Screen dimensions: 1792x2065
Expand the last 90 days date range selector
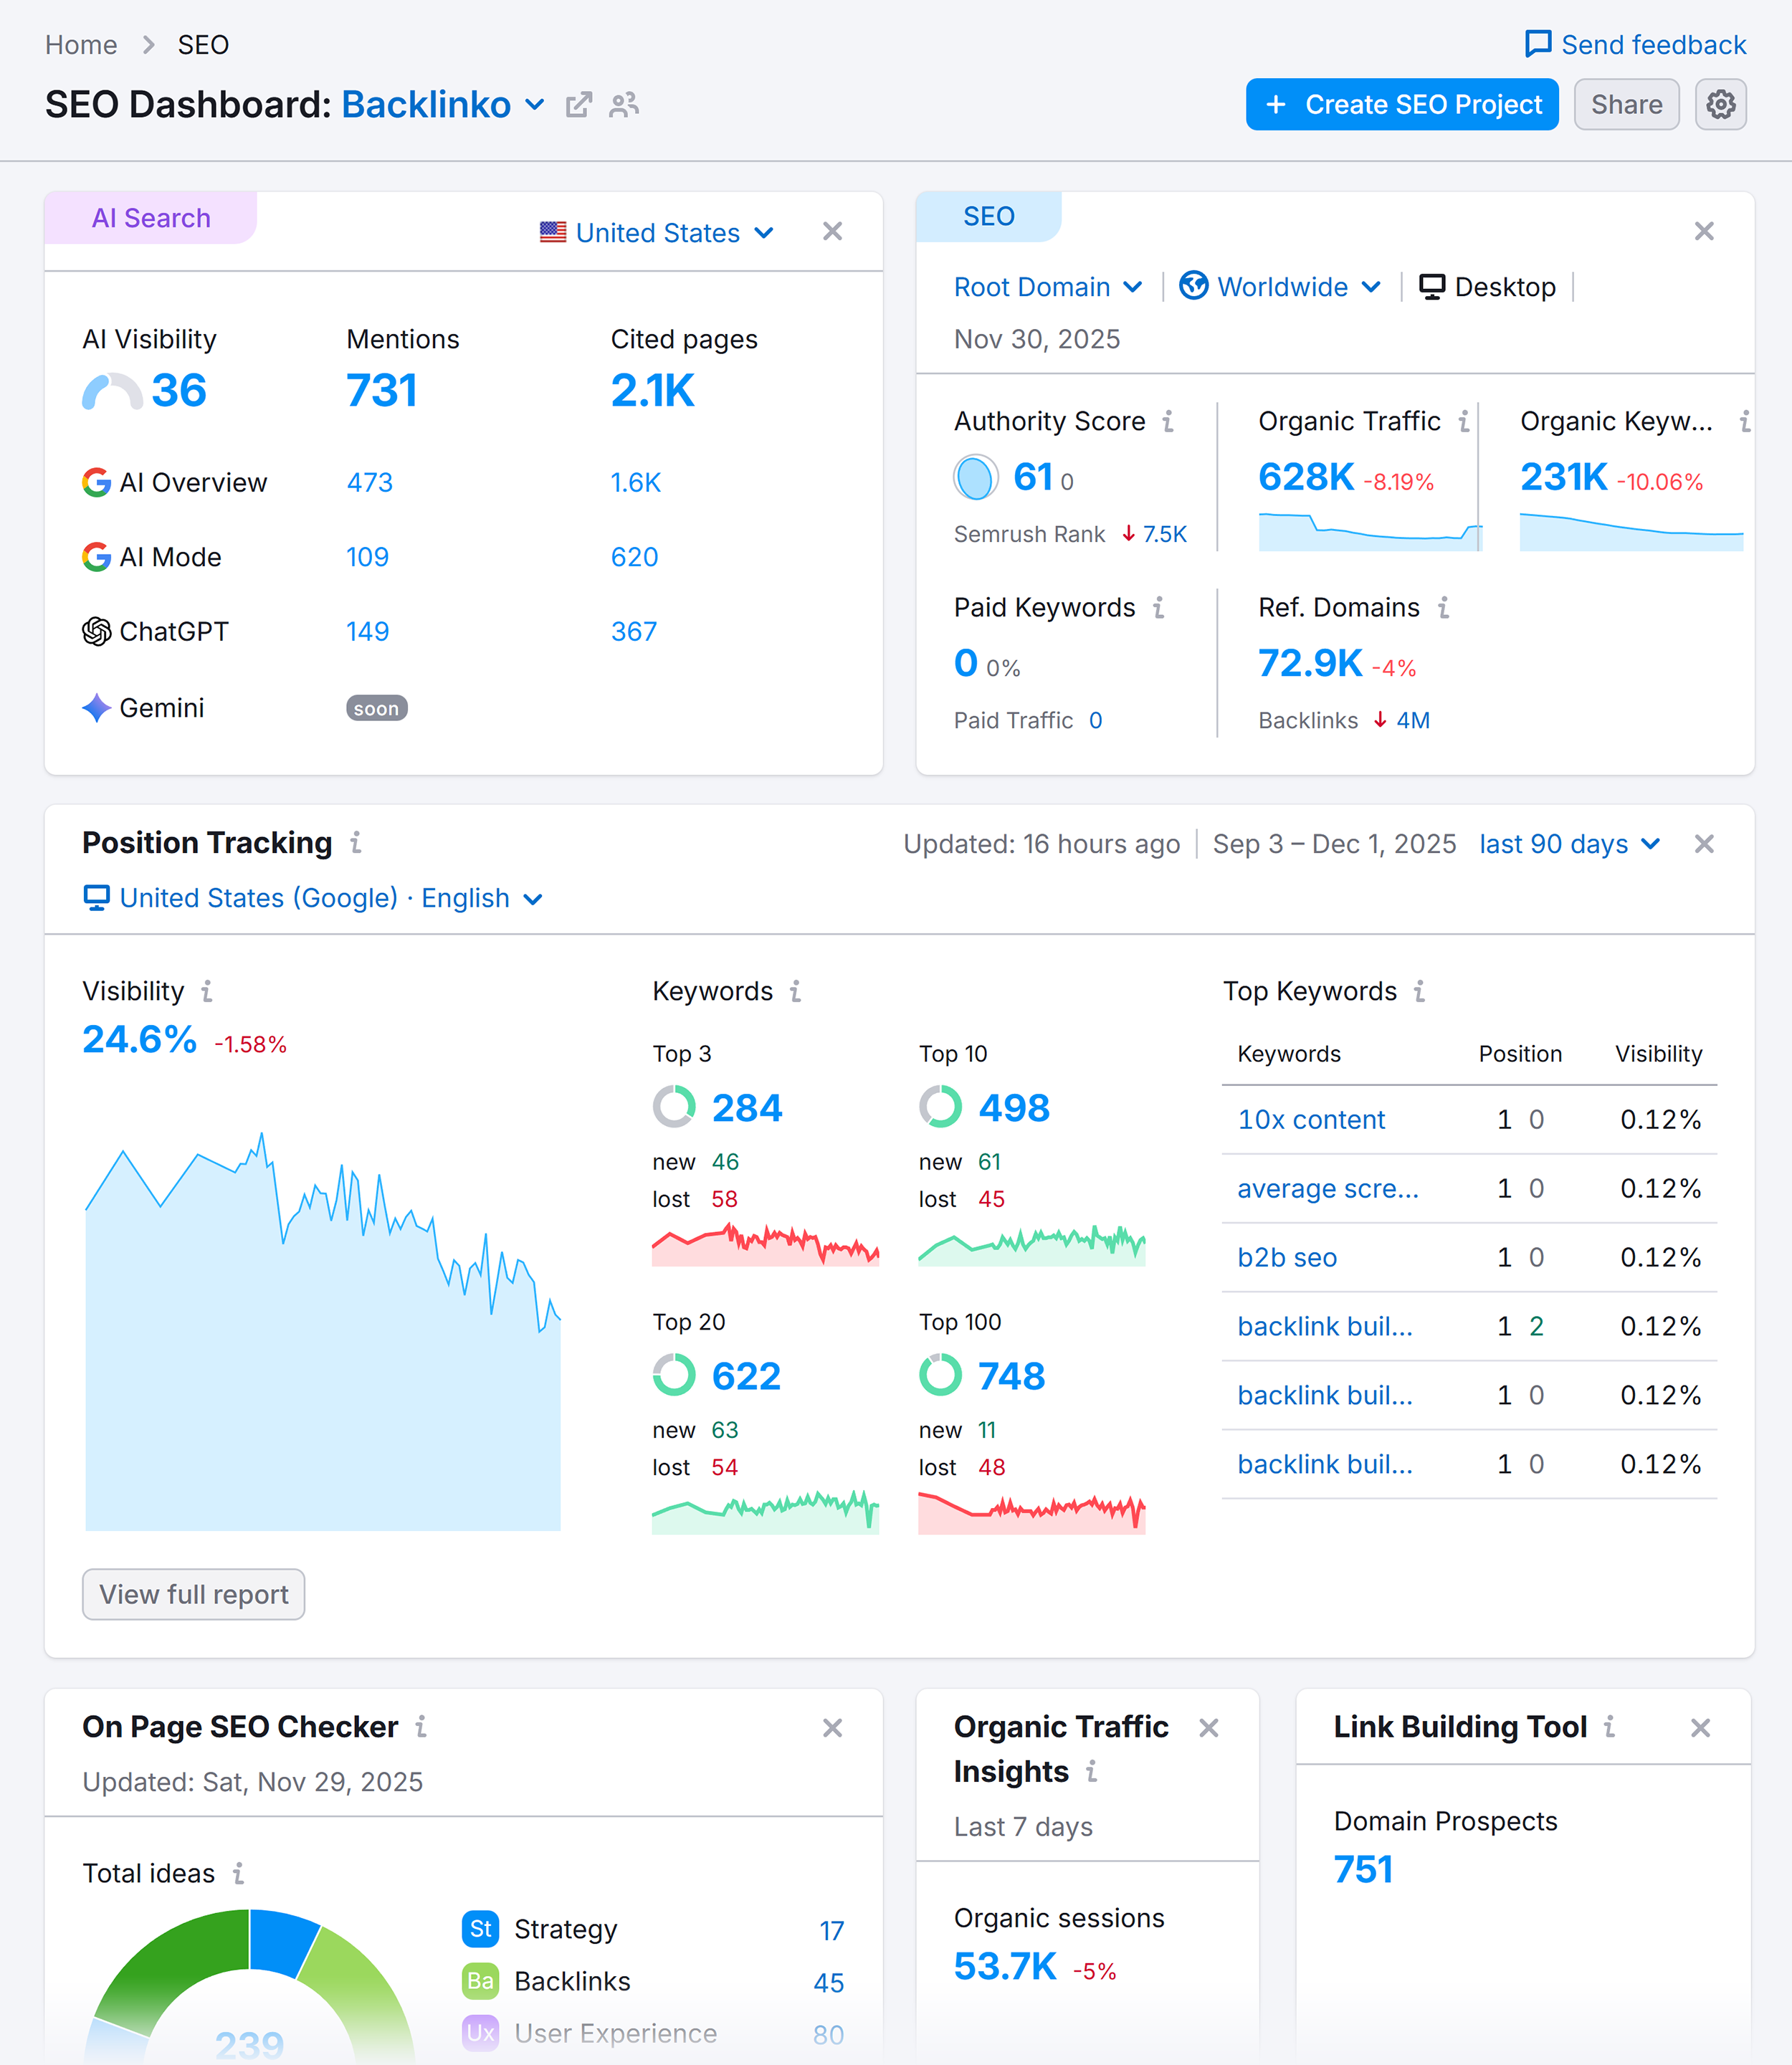(1568, 844)
